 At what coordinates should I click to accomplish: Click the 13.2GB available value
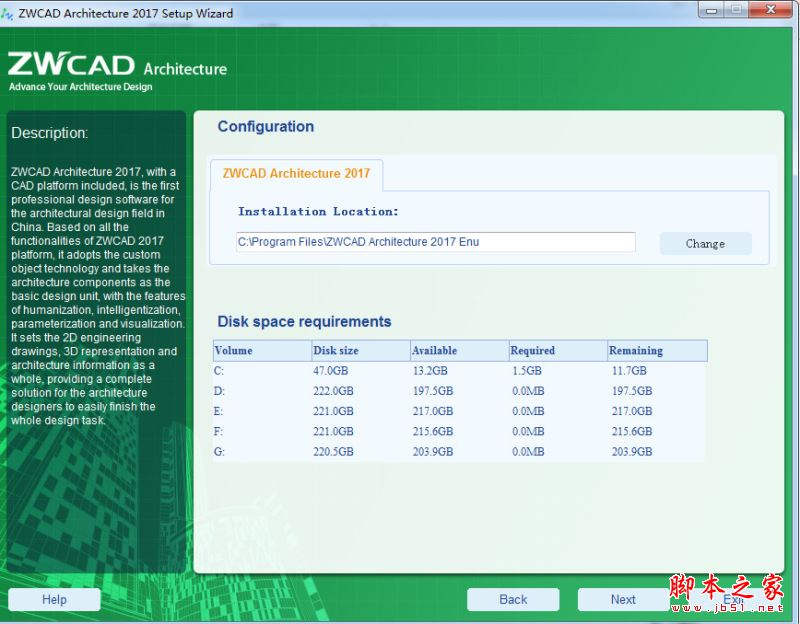[x=430, y=371]
